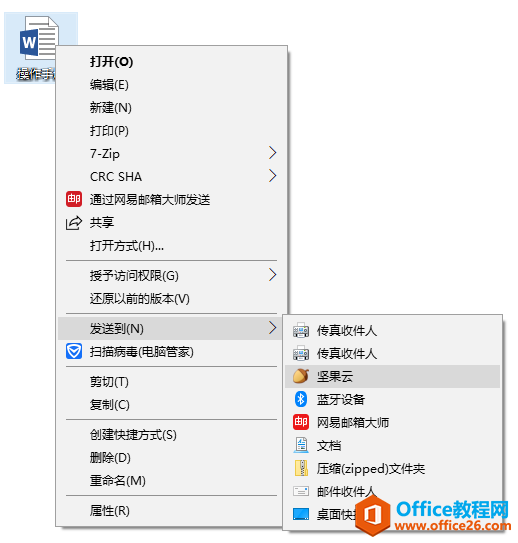Expand the 发送到(N) submenu arrow
The height and width of the screenshot is (543, 518).
pyautogui.click(x=273, y=328)
